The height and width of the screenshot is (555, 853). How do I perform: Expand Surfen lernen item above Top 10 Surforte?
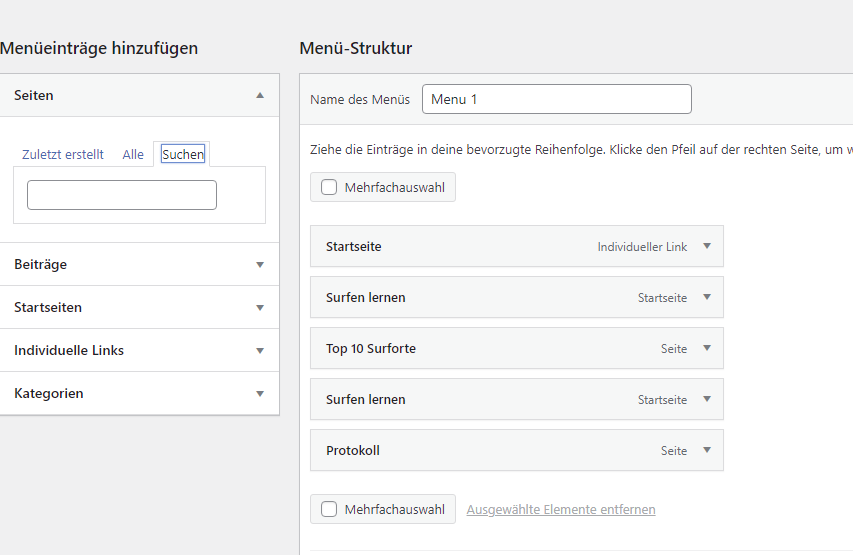(706, 298)
